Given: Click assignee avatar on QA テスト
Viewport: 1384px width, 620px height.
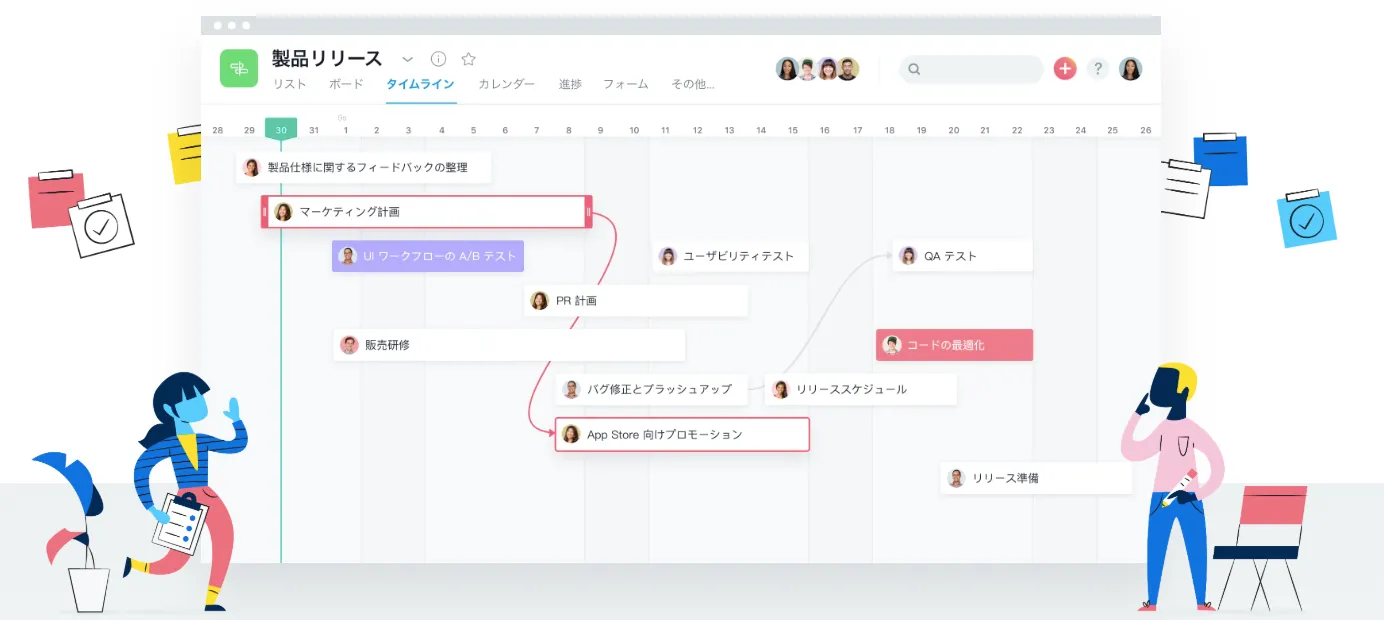Looking at the screenshot, I should [x=908, y=256].
